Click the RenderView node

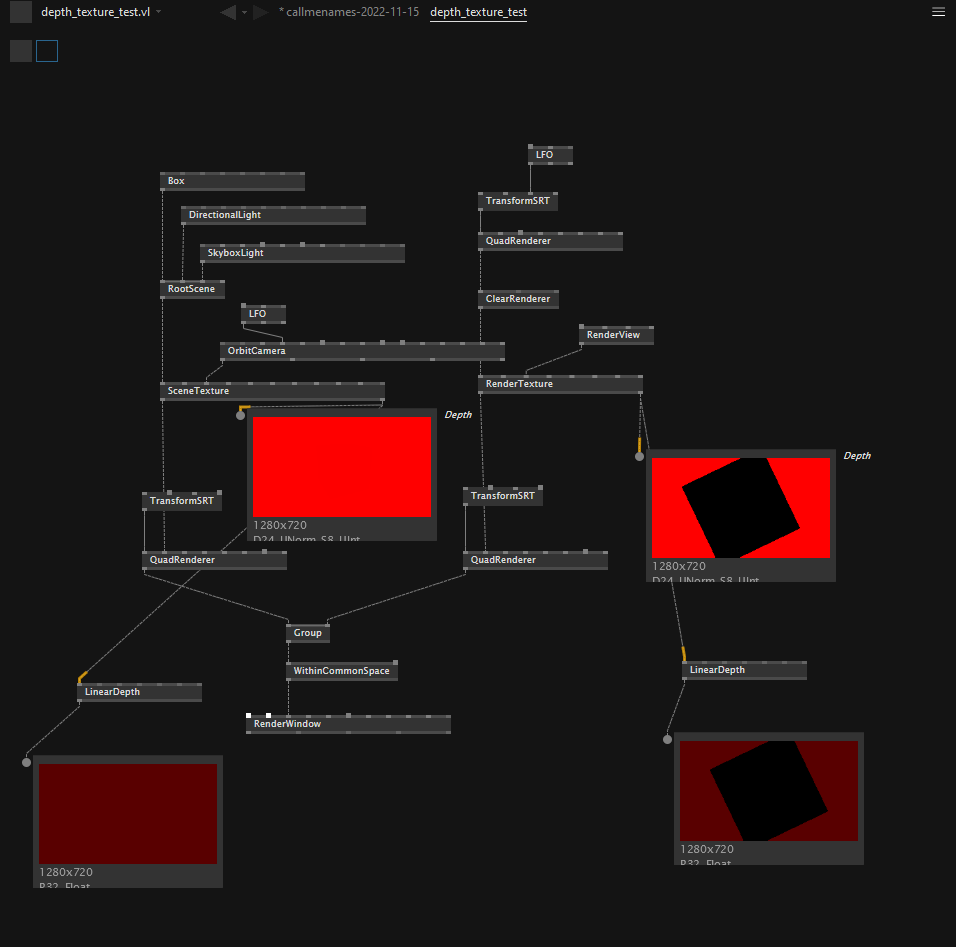coord(613,335)
